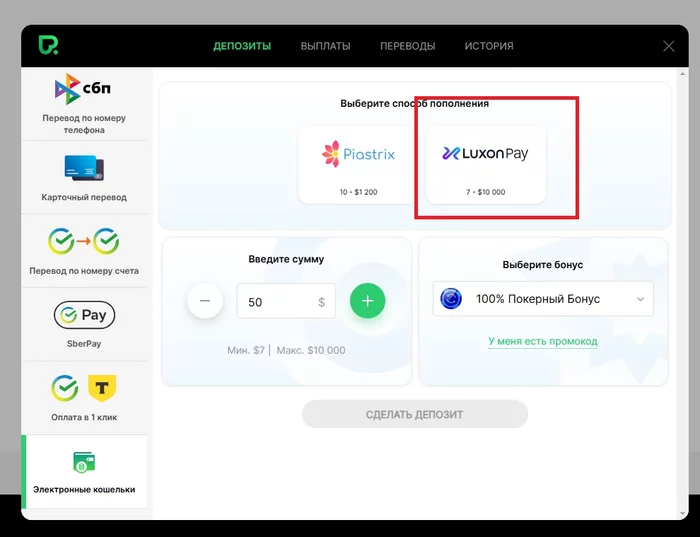Click the Карточный перевод label
This screenshot has width=700, height=537.
(x=84, y=197)
